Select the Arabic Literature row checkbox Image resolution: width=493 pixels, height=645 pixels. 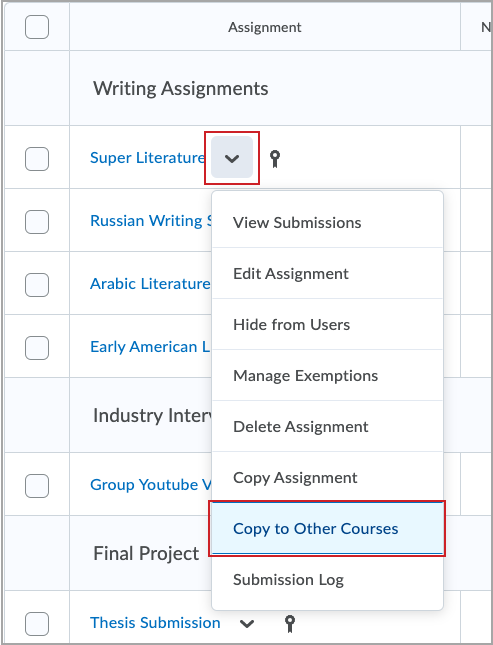(x=37, y=285)
